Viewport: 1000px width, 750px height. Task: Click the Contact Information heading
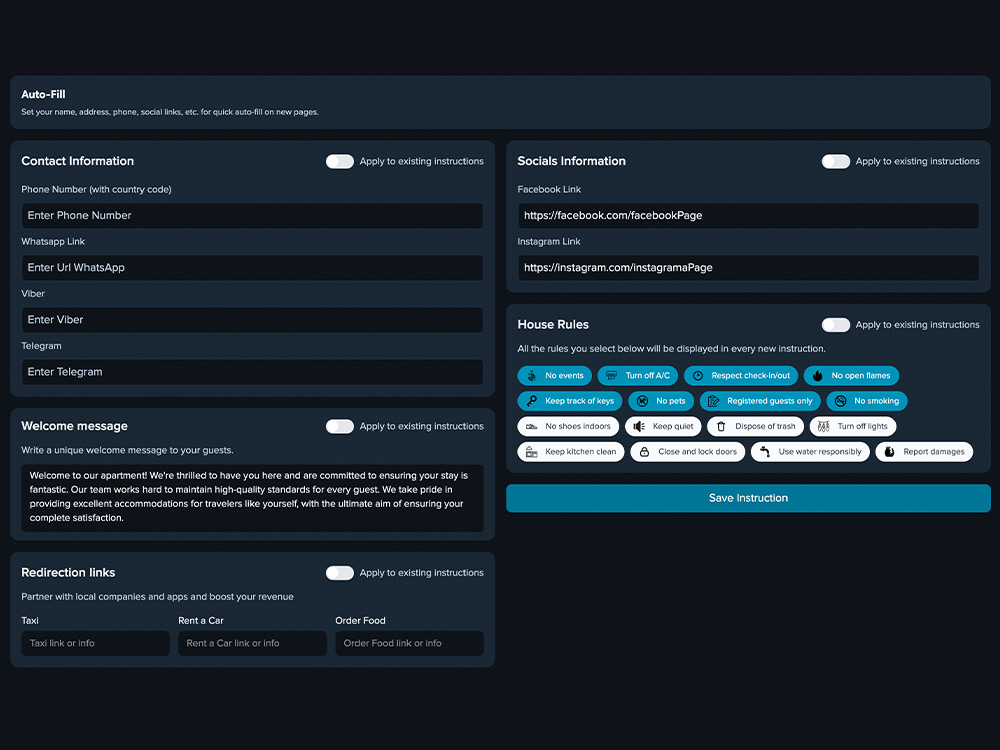coord(78,161)
